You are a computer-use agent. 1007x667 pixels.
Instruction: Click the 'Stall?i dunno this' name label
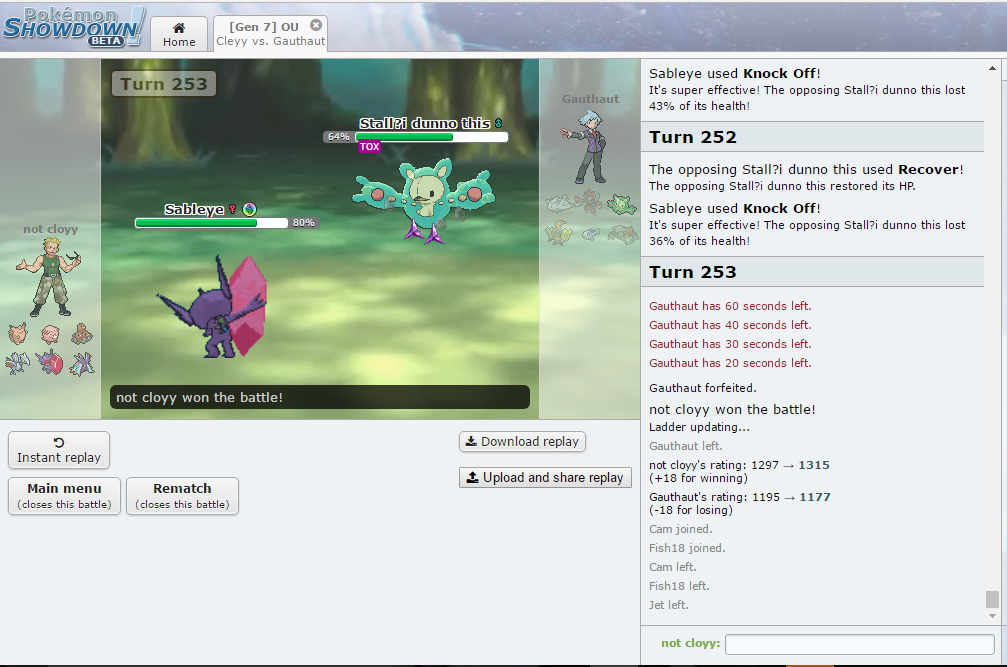pos(425,123)
